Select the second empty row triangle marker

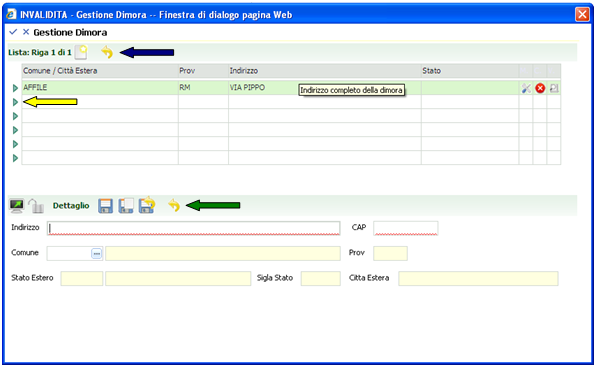15,116
